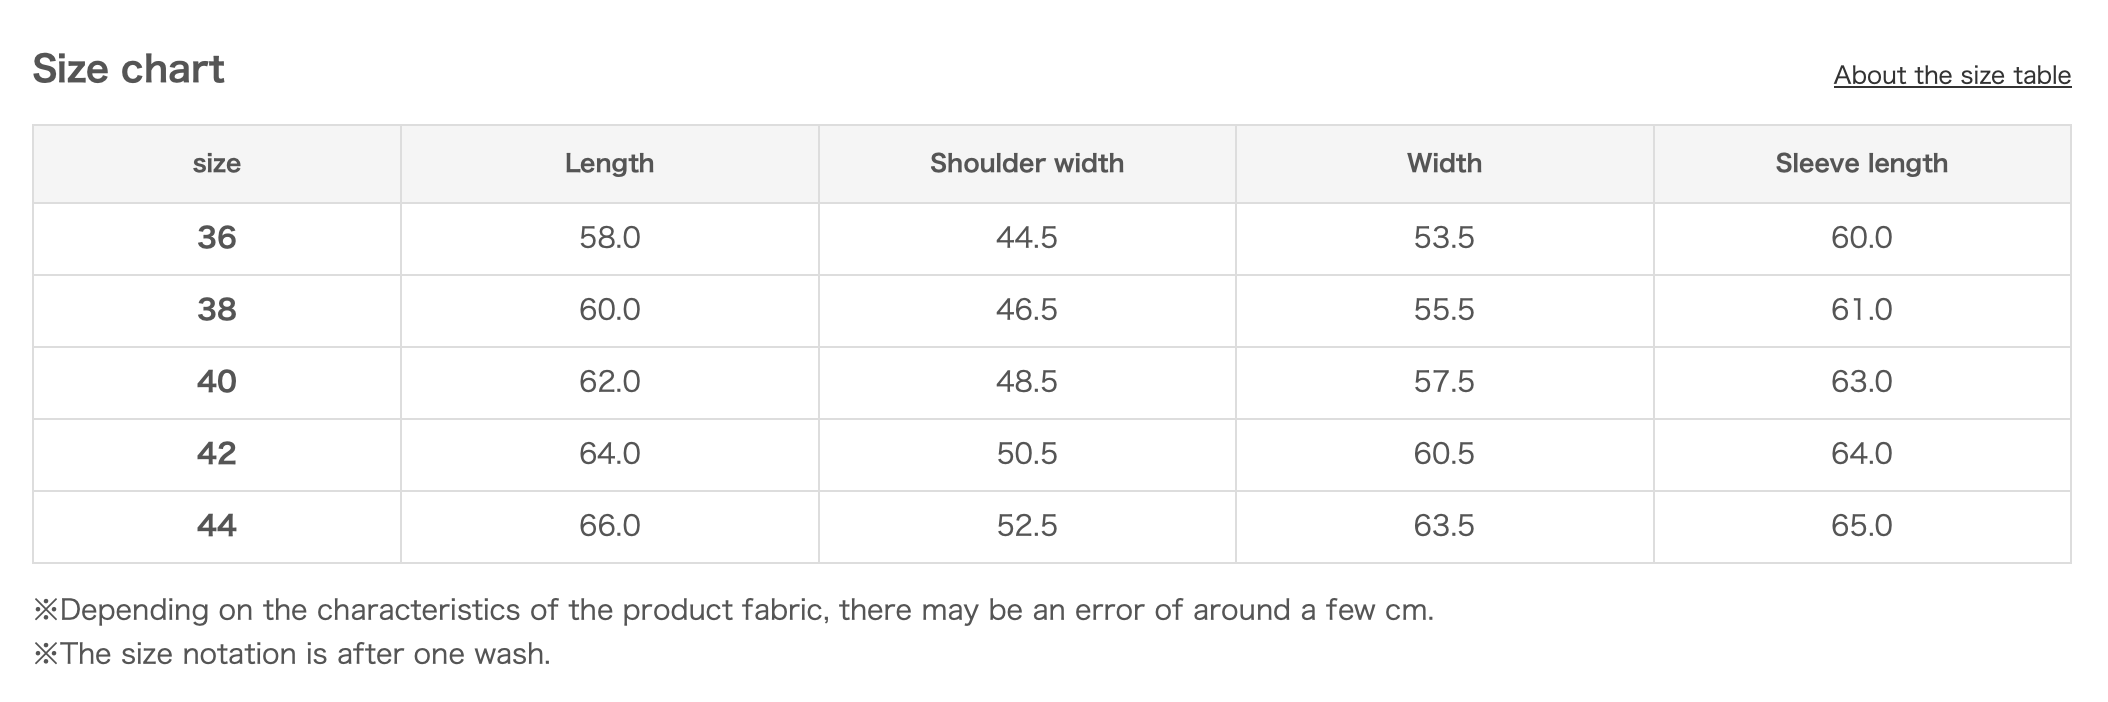Click the Shoulder width column header

tap(1026, 163)
